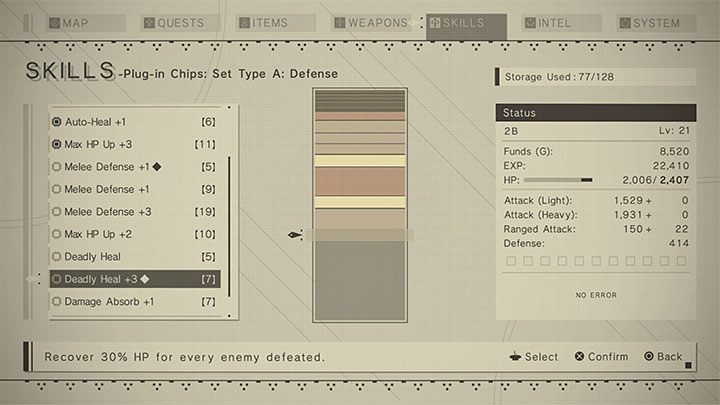
Task: Click the first empty status effect box
Action: click(x=511, y=261)
